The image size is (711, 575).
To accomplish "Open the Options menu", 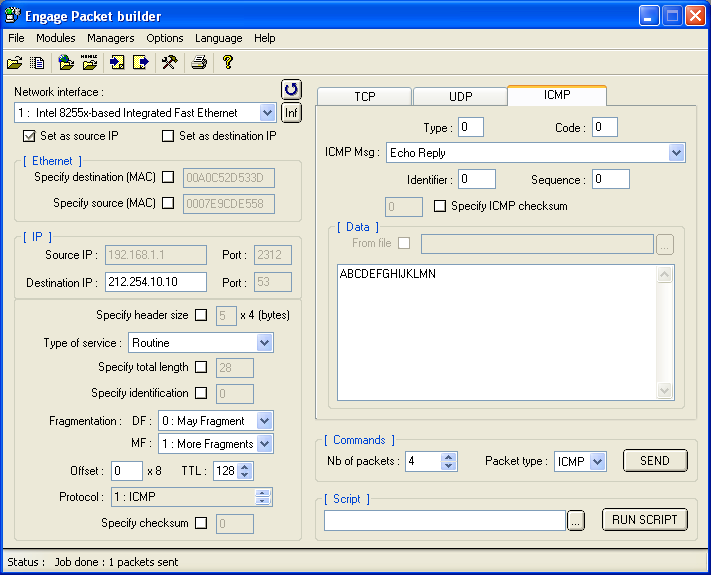I will (x=165, y=38).
